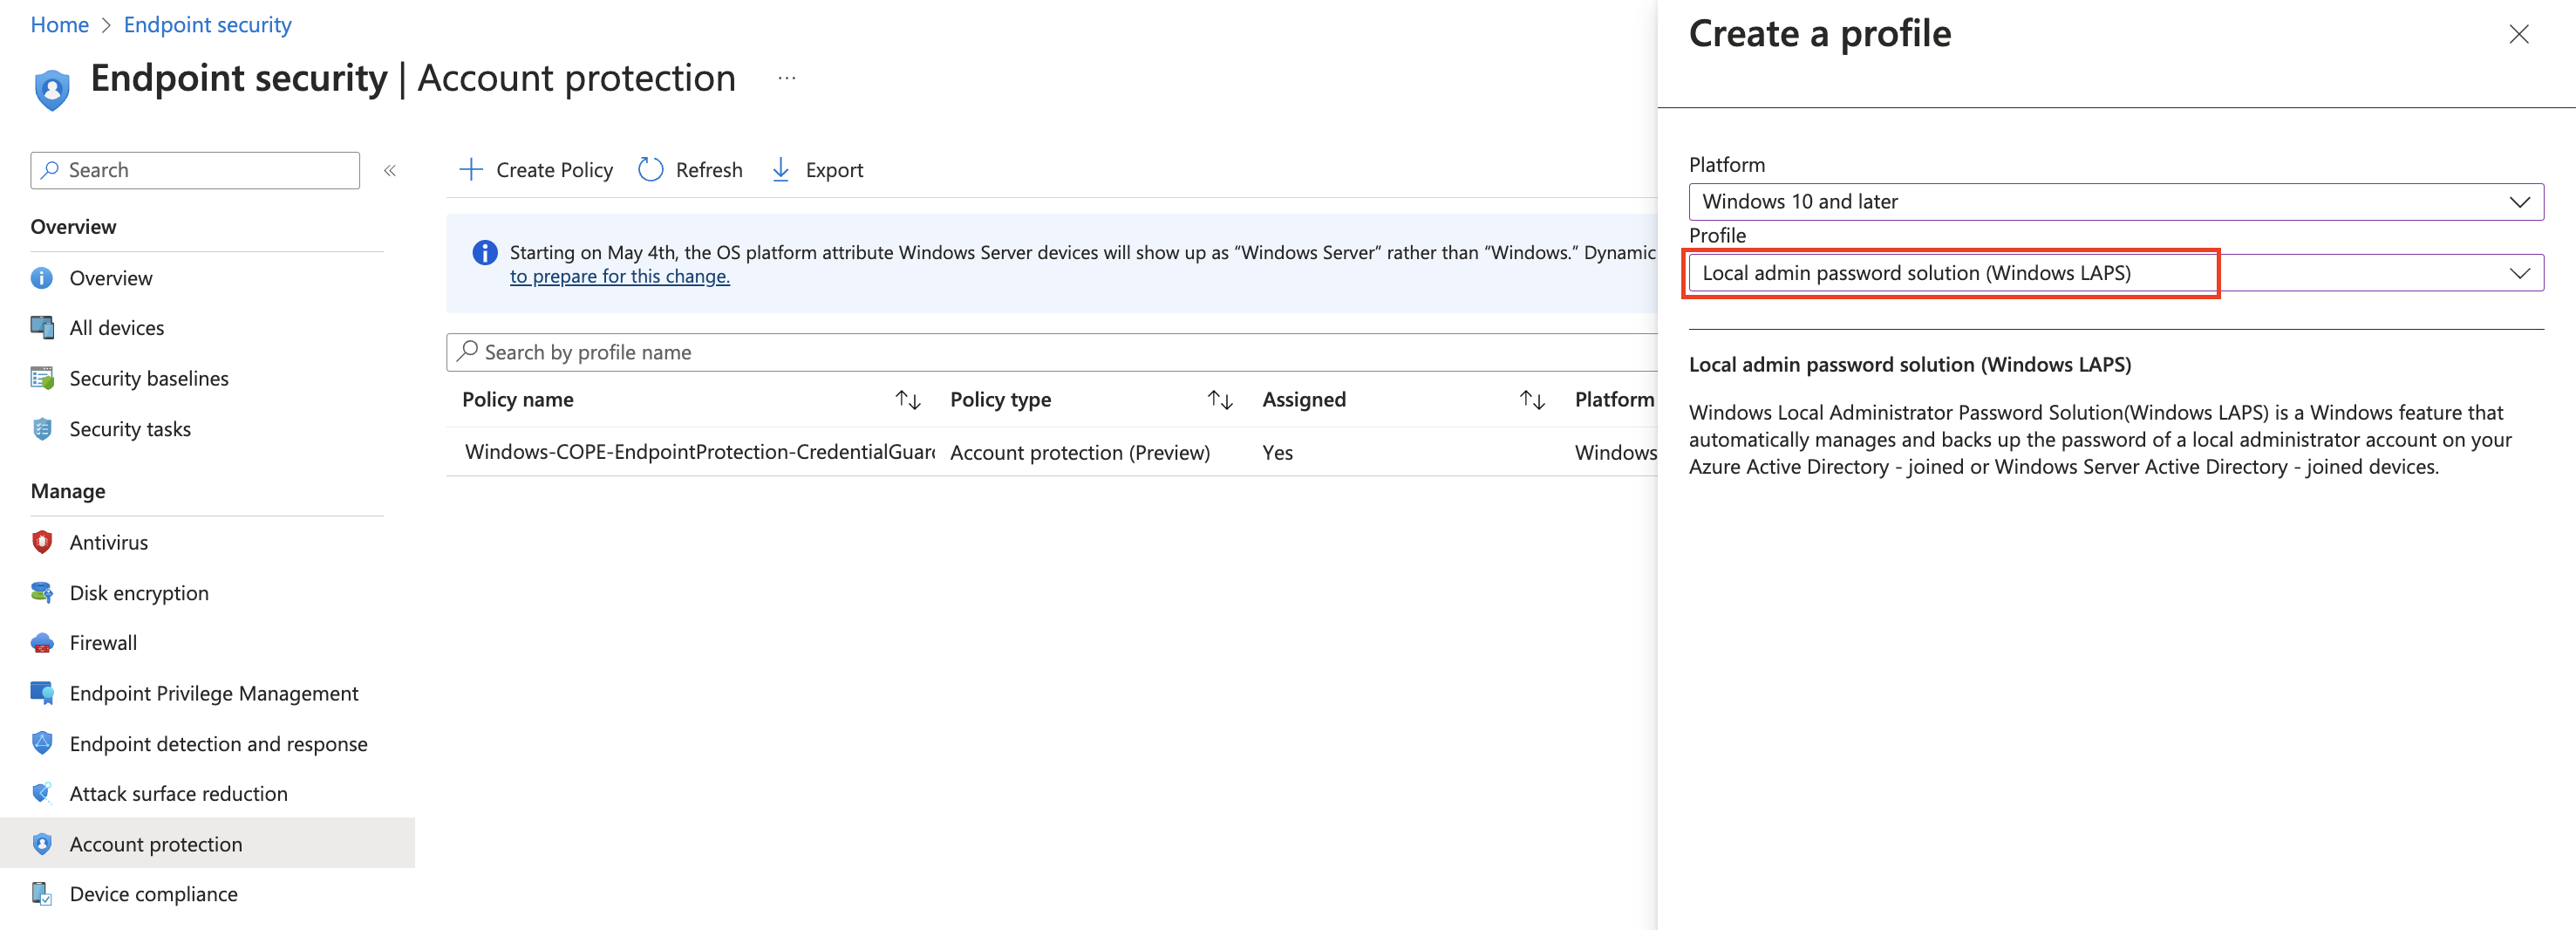The image size is (2576, 930).
Task: Select Attack surface reduction
Action: pyautogui.click(x=179, y=794)
